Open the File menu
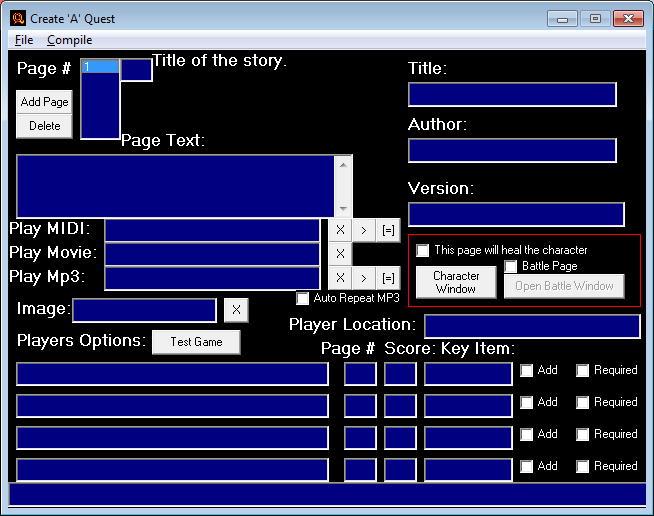Screen dimensions: 654x516 click(24, 40)
